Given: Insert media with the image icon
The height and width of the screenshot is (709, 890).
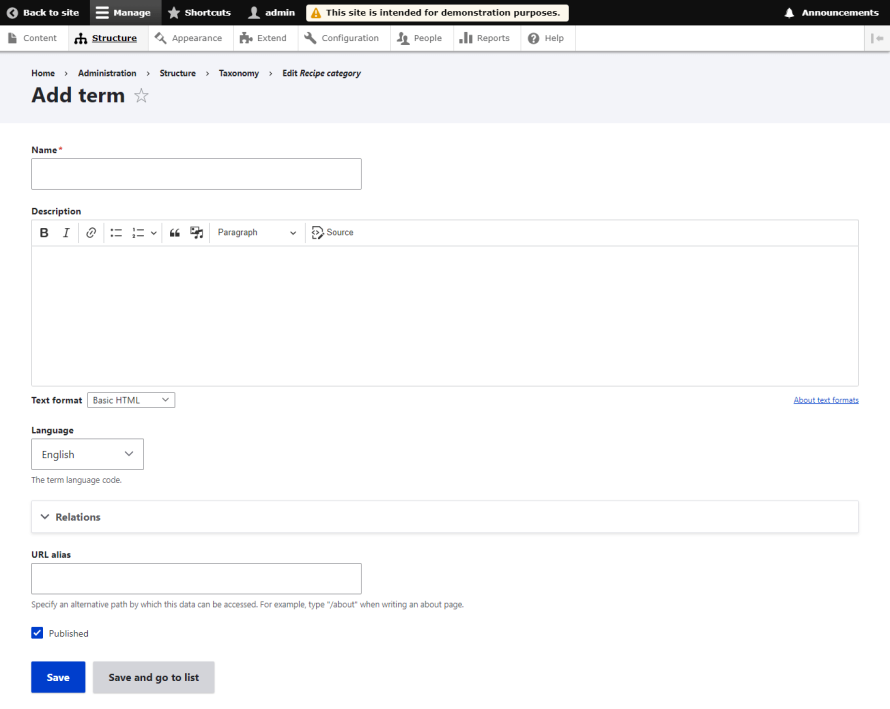Looking at the screenshot, I should click(x=196, y=233).
